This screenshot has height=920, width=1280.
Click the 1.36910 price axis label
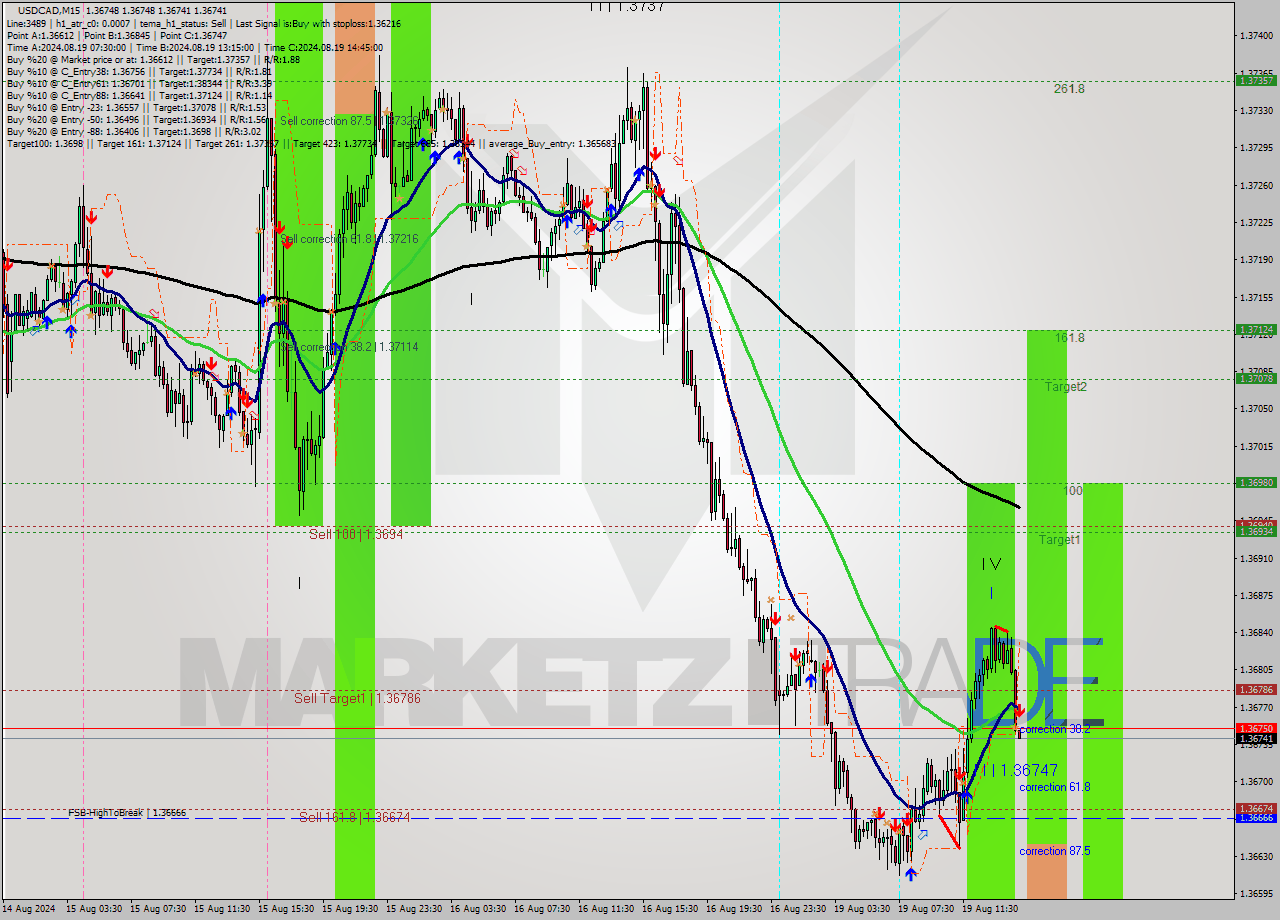1256,558
